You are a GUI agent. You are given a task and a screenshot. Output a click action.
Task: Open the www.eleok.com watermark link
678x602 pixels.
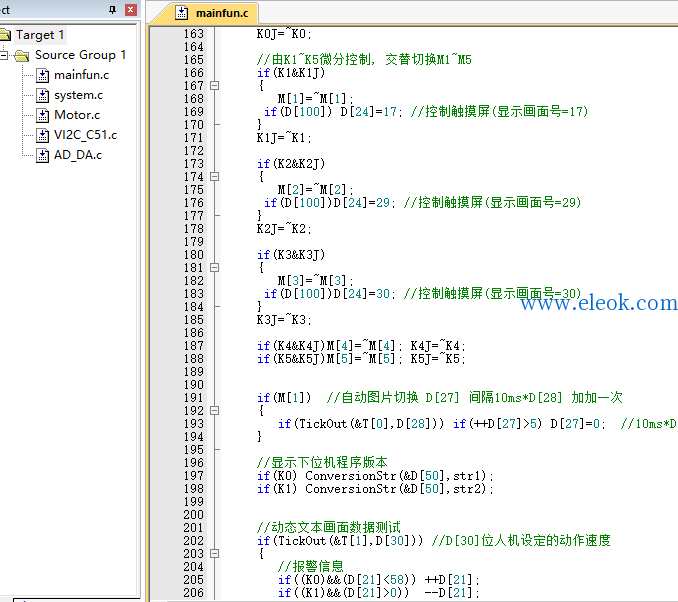599,302
